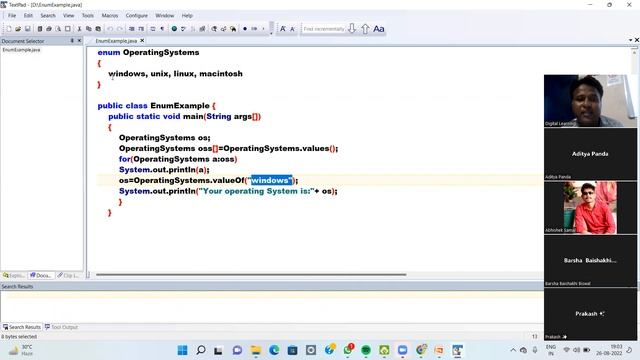640x360 pixels.
Task: Click the Record macro dot icon
Action: point(245,29)
